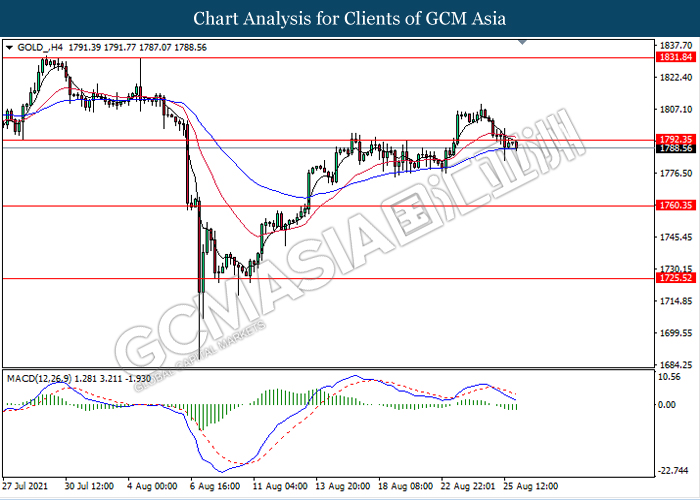Viewport: 700px width, 500px height.
Task: Click the 10.56 MACD scale value
Action: pyautogui.click(x=671, y=377)
